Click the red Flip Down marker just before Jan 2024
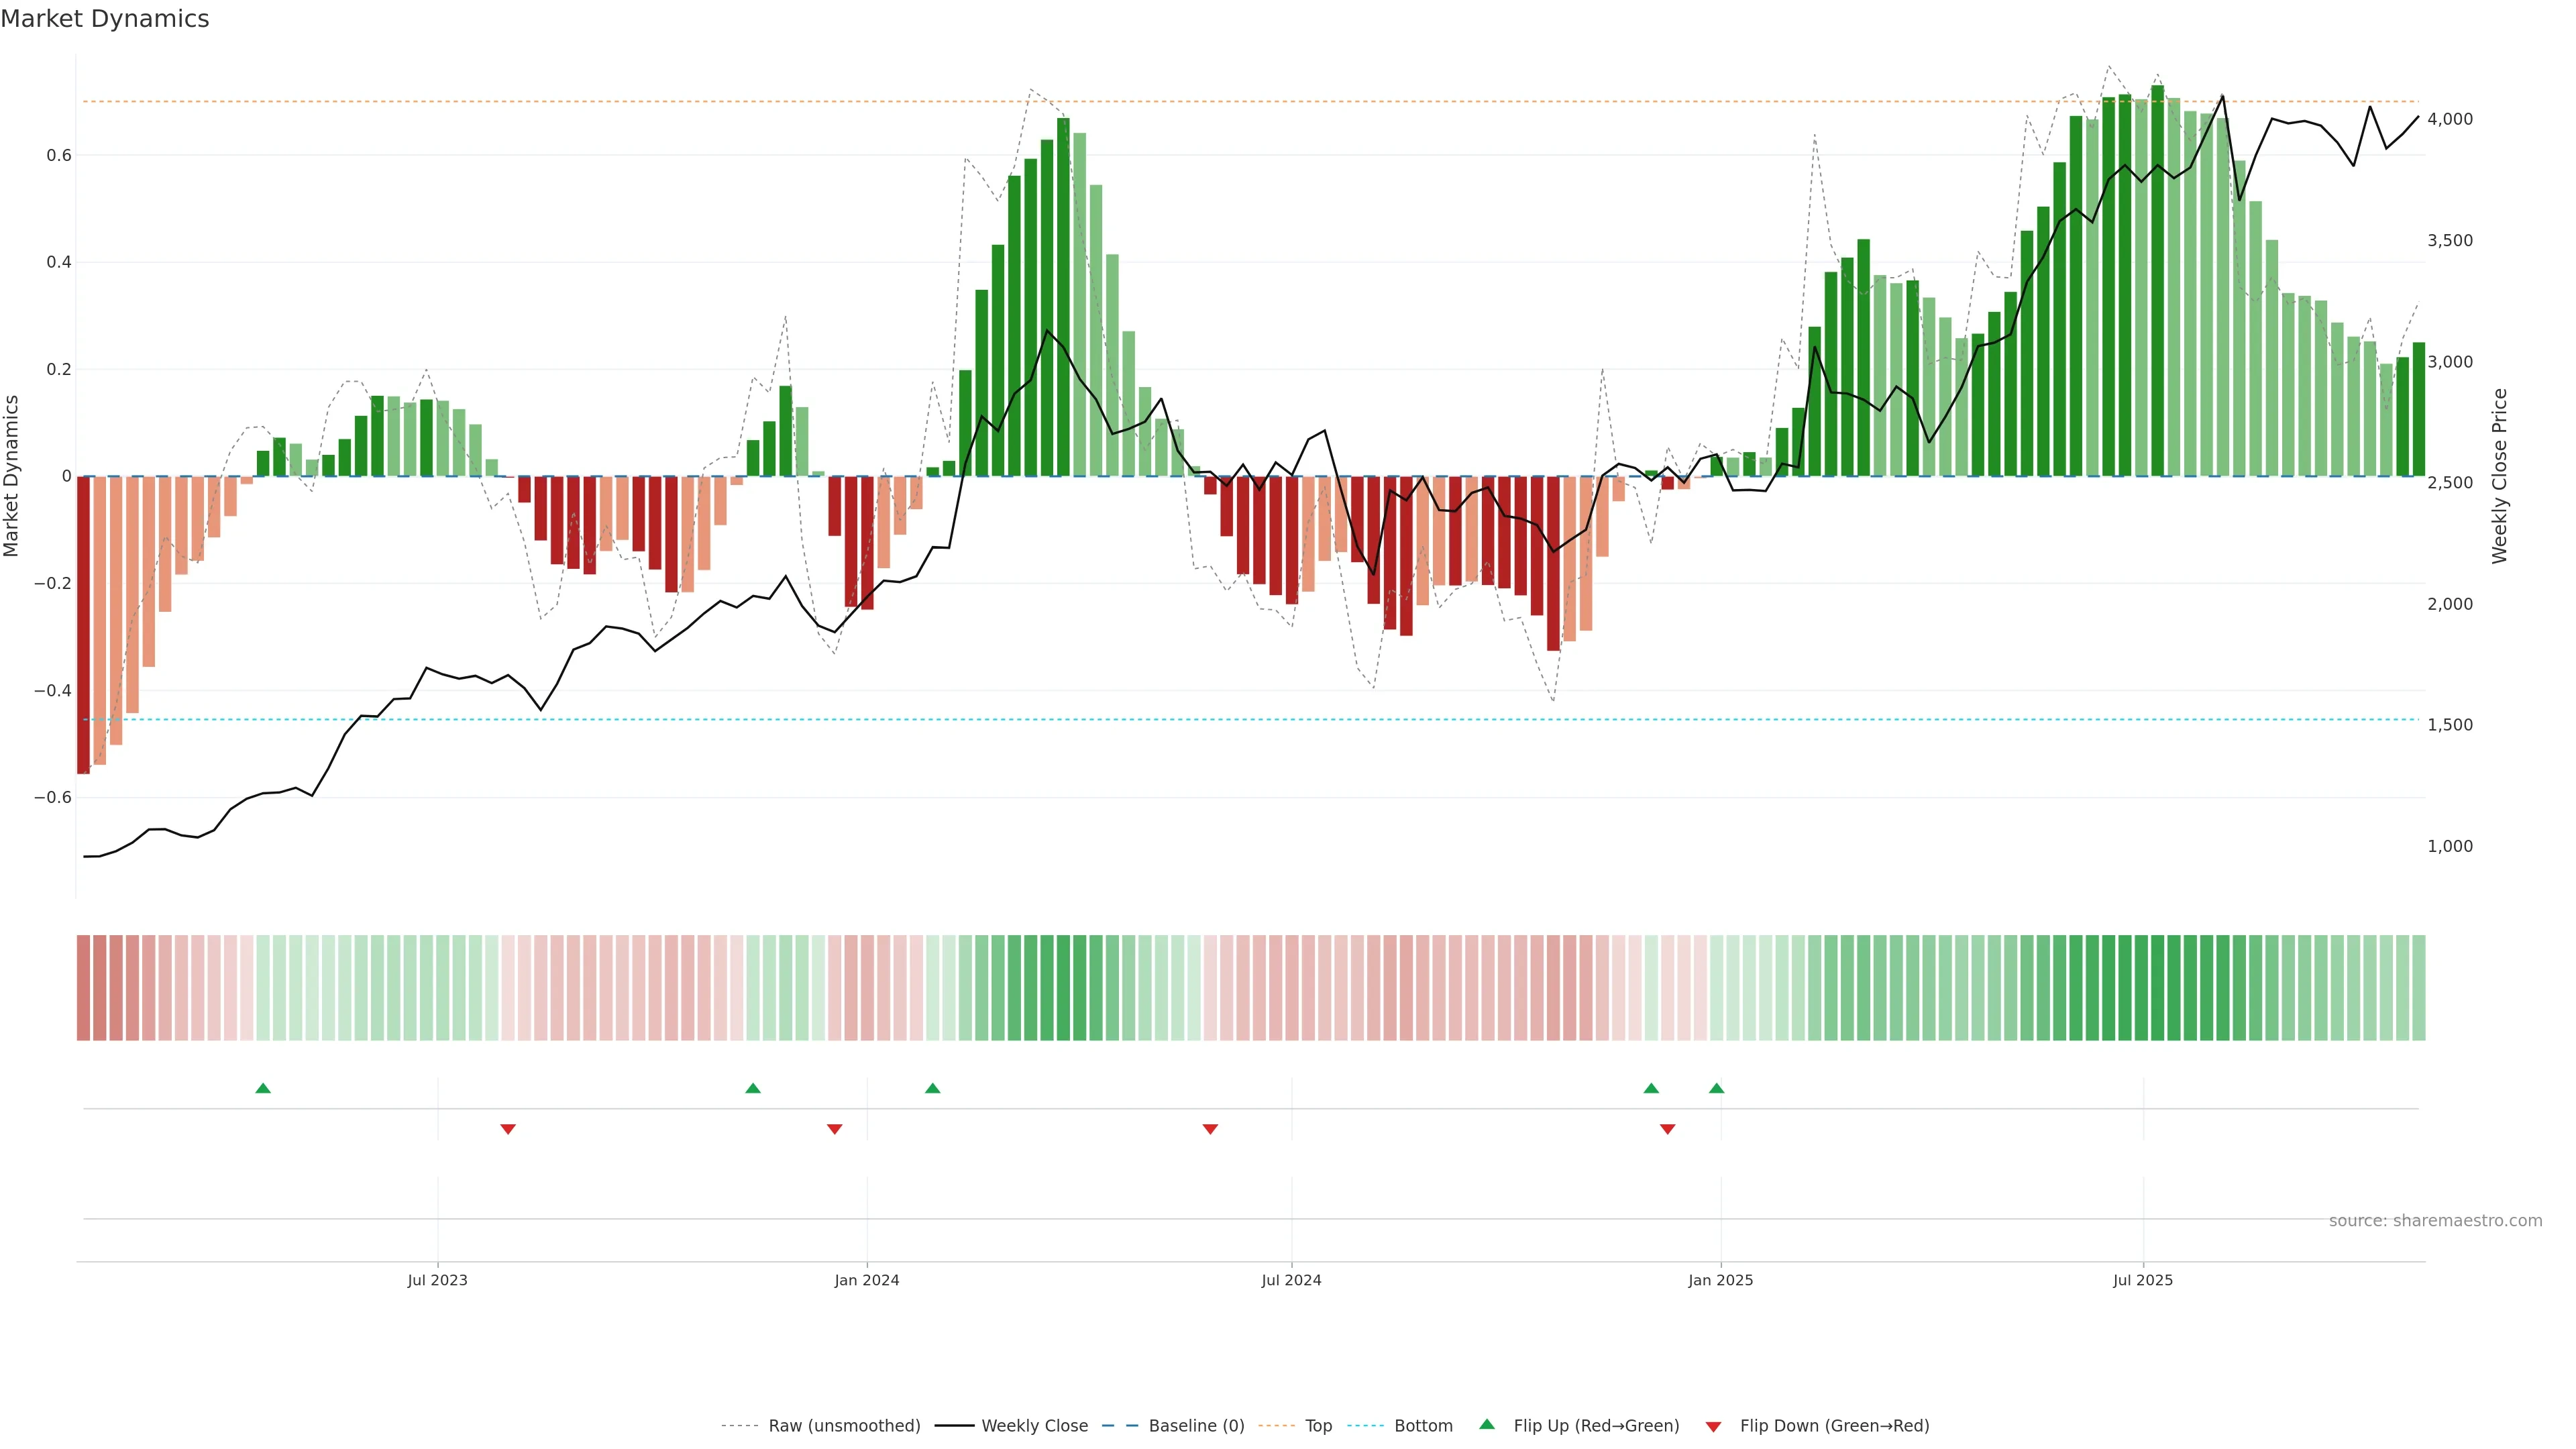The height and width of the screenshot is (1449, 2576). pyautogui.click(x=834, y=1129)
